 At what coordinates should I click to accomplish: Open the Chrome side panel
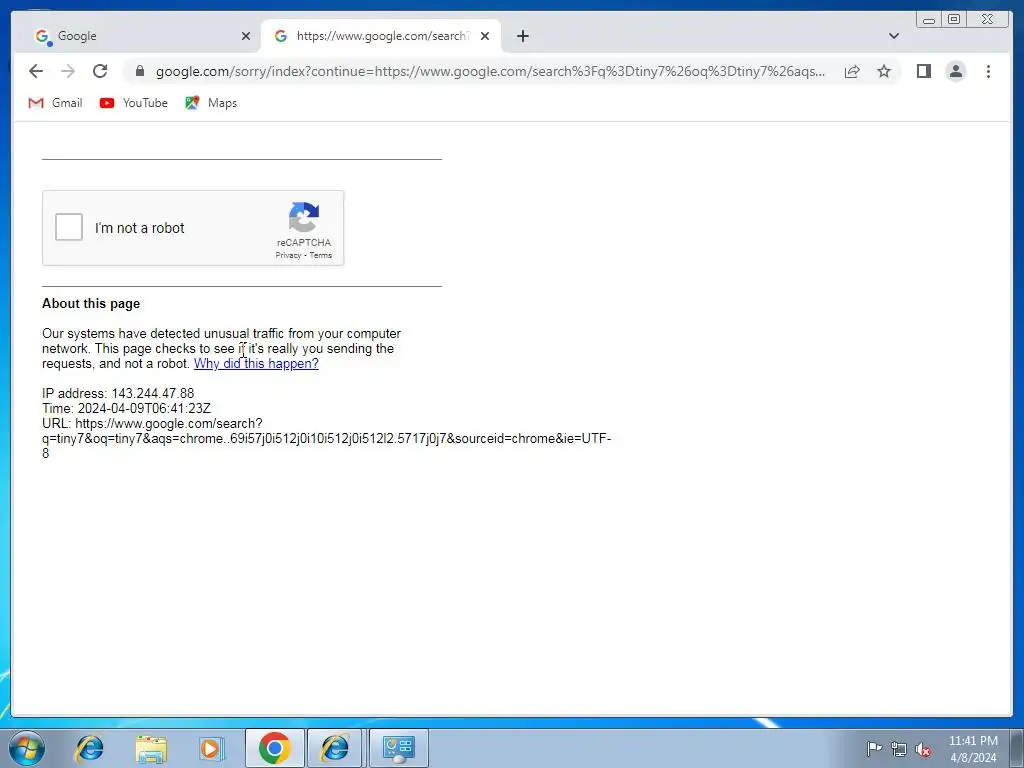(x=923, y=71)
